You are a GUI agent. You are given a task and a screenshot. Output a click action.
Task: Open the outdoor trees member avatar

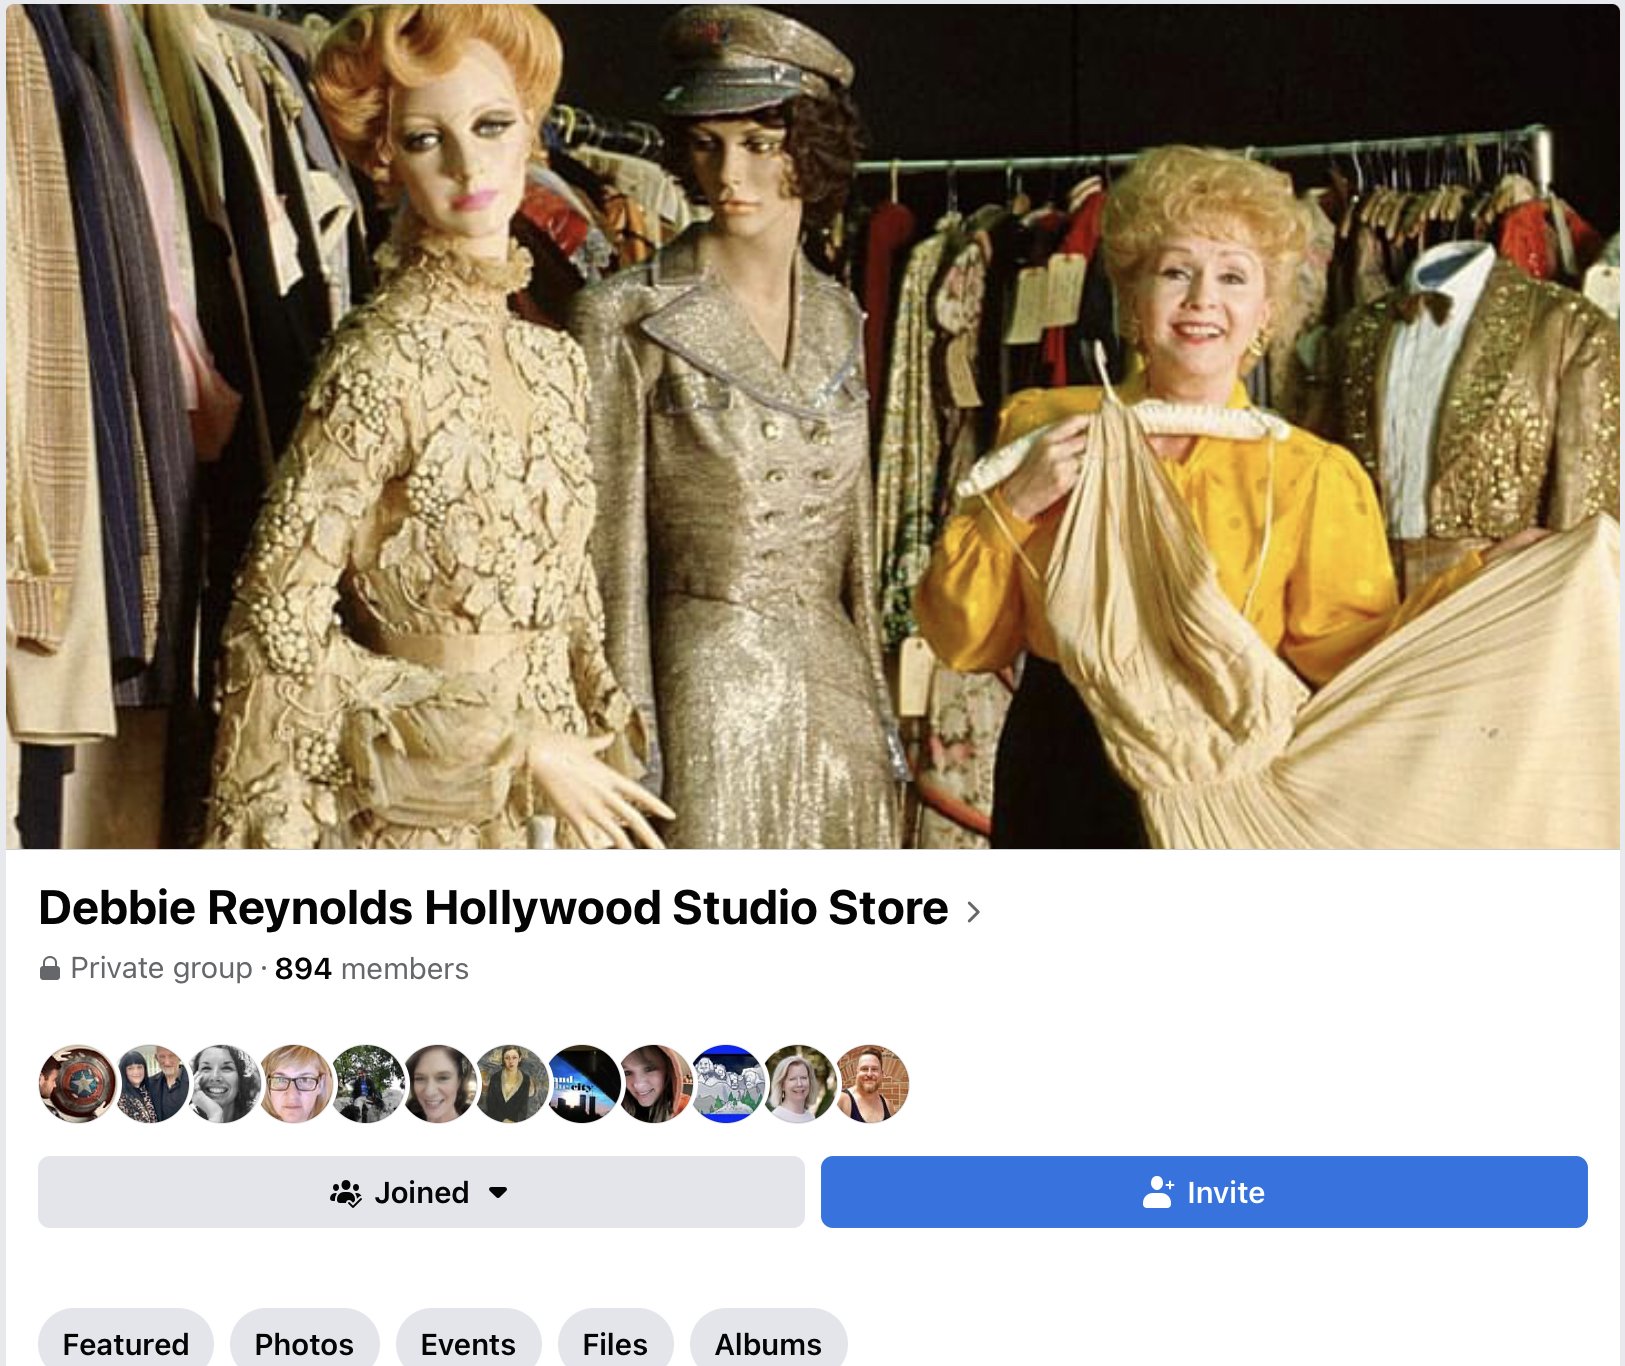[368, 1084]
